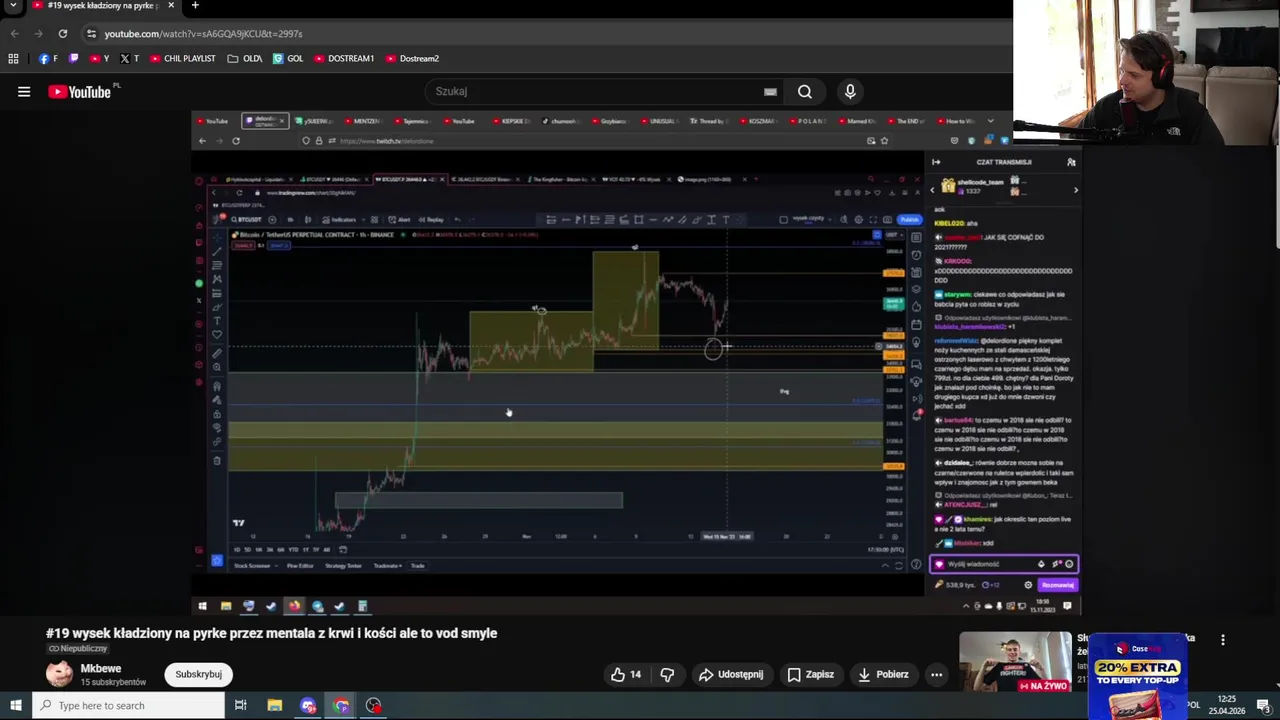Screen dimensions: 1280x720
Task: Open a new browser tab
Action: point(195,5)
